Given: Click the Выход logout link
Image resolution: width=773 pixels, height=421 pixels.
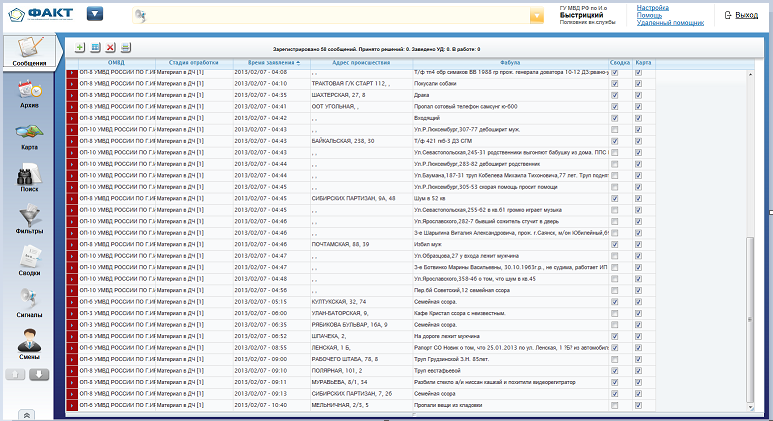Looking at the screenshot, I should (745, 15).
